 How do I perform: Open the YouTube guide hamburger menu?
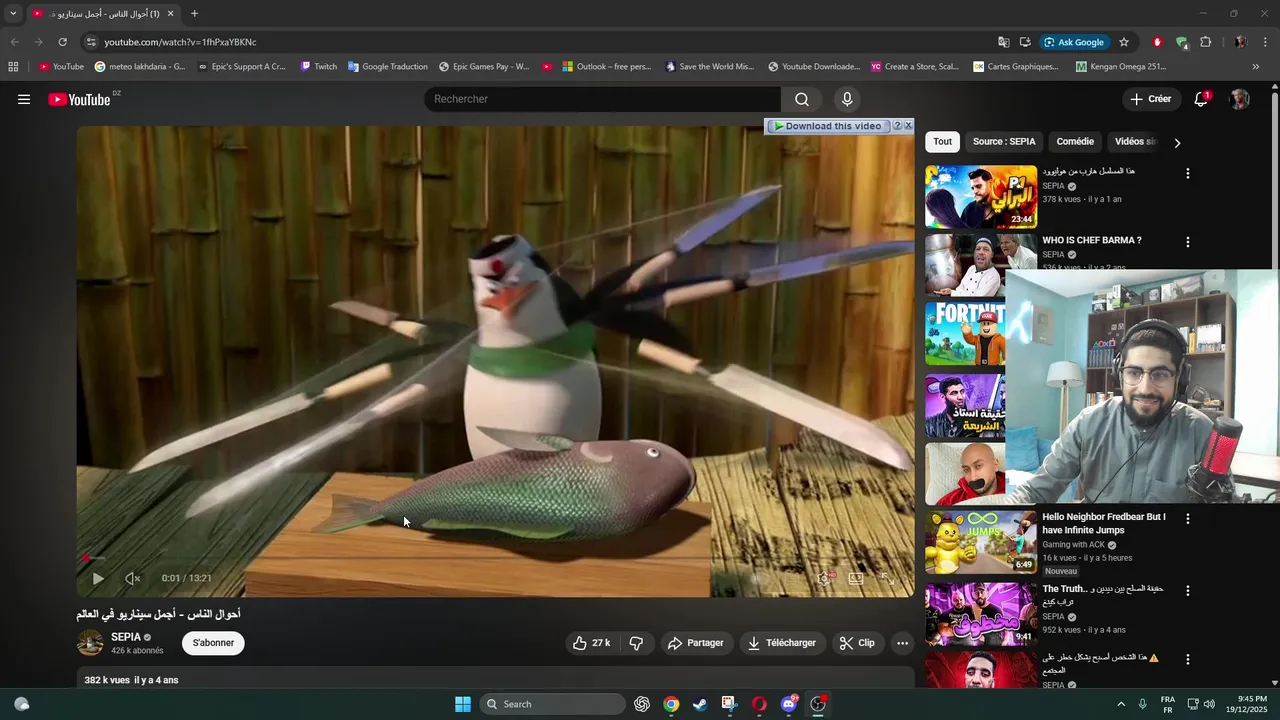click(24, 99)
